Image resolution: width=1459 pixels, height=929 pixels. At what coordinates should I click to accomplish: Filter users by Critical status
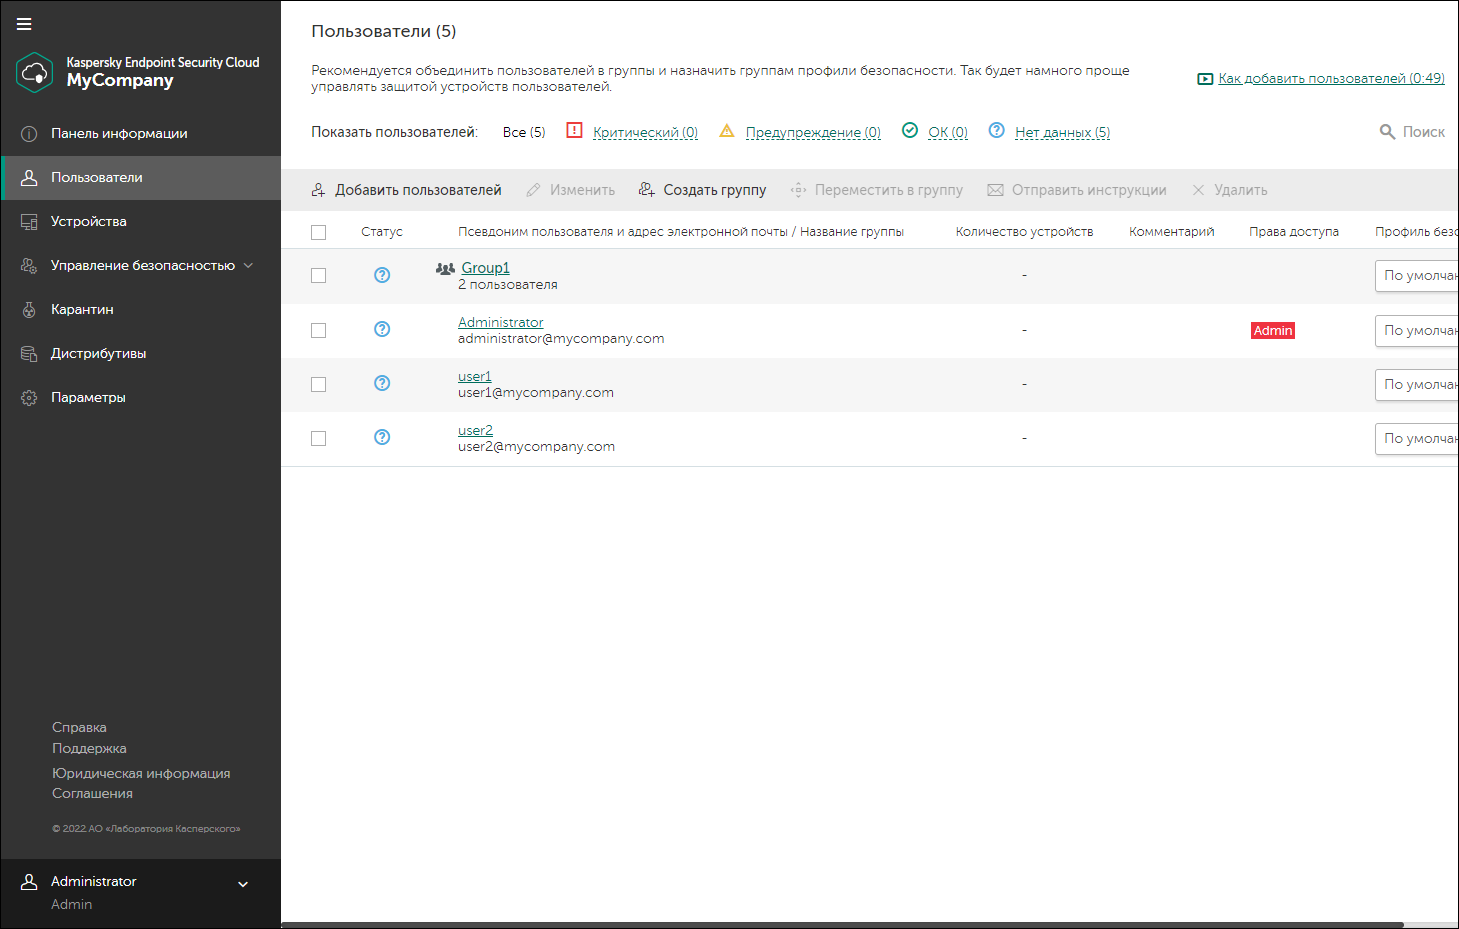pos(644,132)
